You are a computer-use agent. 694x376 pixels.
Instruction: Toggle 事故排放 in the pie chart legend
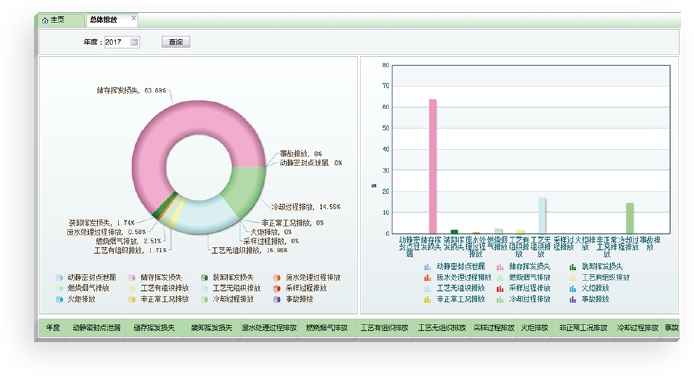pyautogui.click(x=294, y=299)
